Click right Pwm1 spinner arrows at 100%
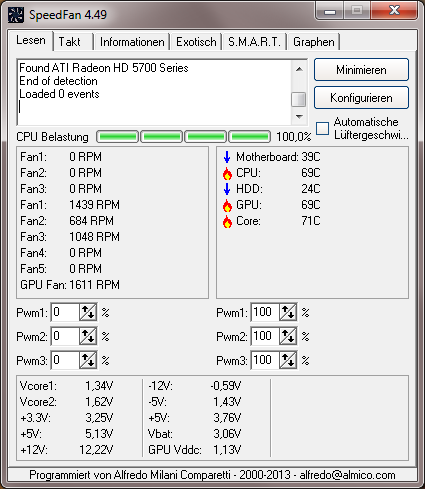Screen dimensions: 425x489 coord(288,312)
